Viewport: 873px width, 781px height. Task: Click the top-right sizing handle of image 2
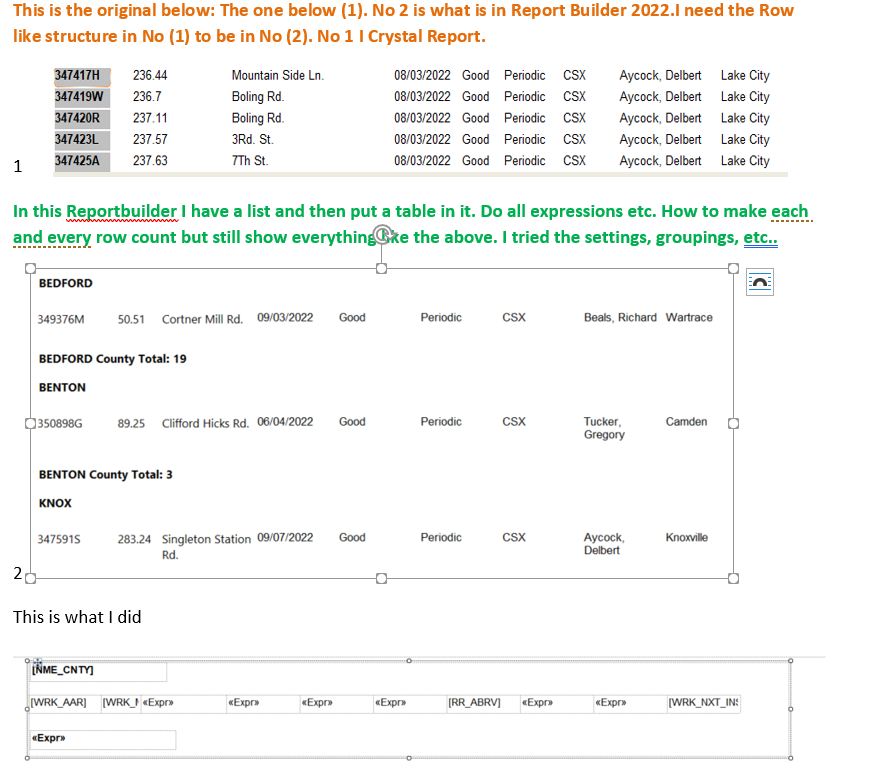[x=733, y=268]
